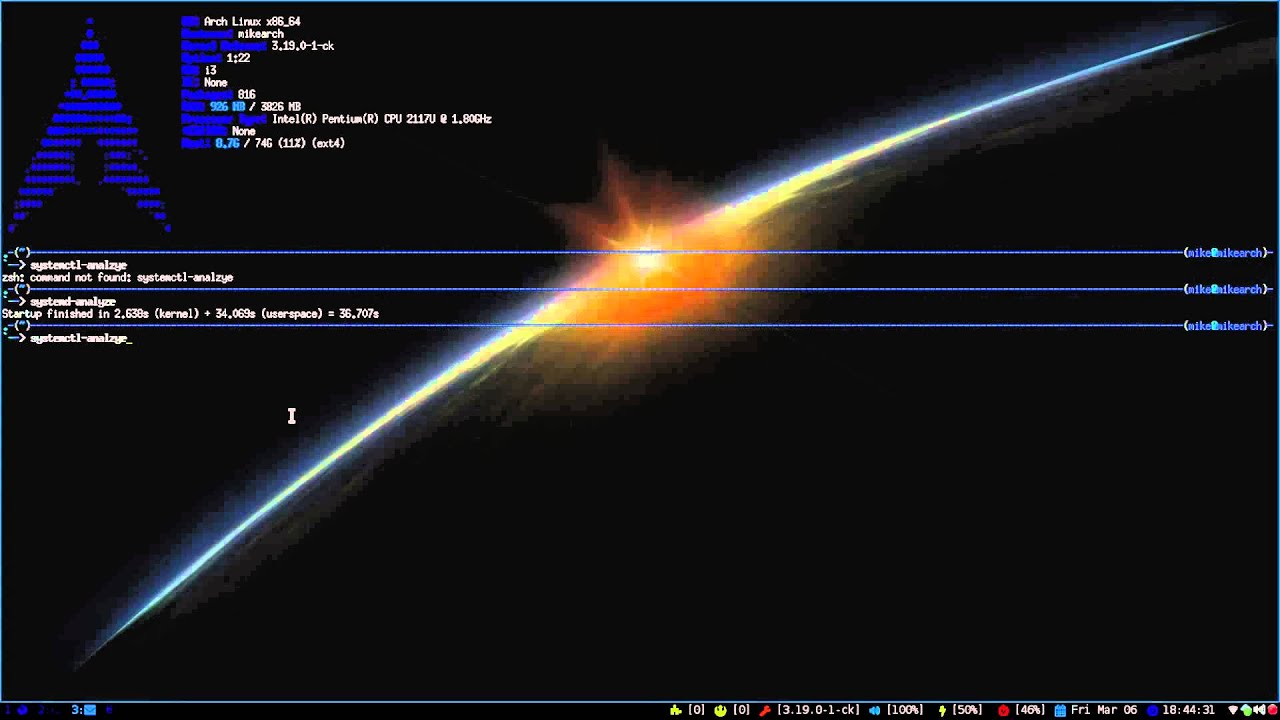Click the 'zsh: command not found' error line
This screenshot has height=720, width=1280.
point(117,277)
